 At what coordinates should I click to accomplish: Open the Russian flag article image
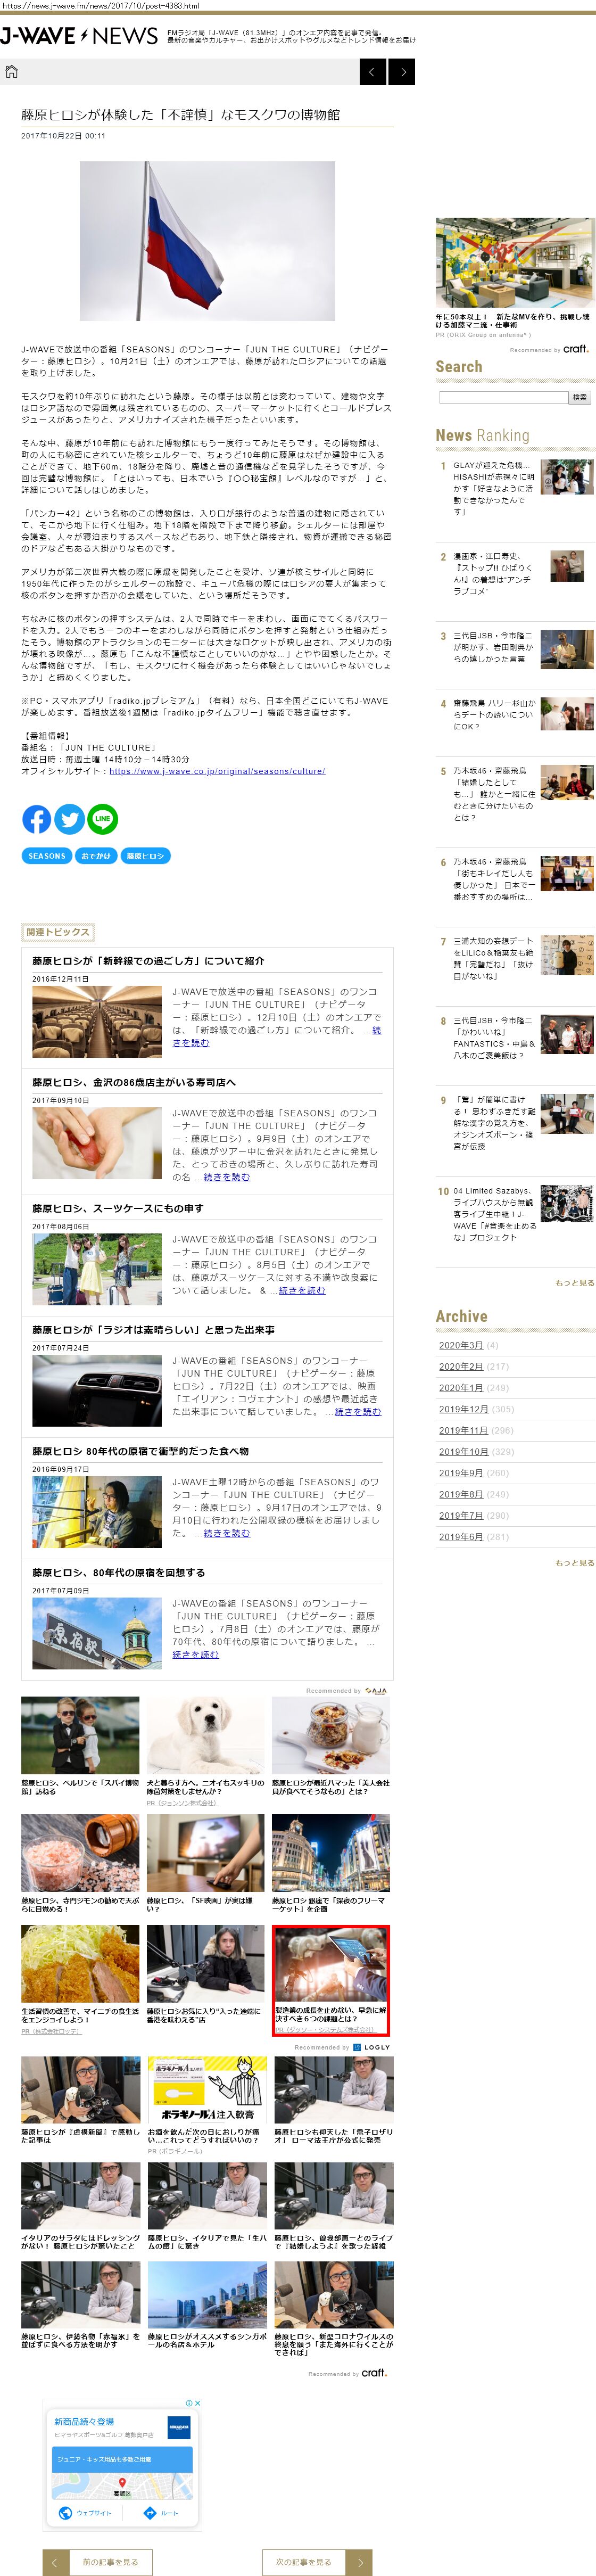pos(207,241)
